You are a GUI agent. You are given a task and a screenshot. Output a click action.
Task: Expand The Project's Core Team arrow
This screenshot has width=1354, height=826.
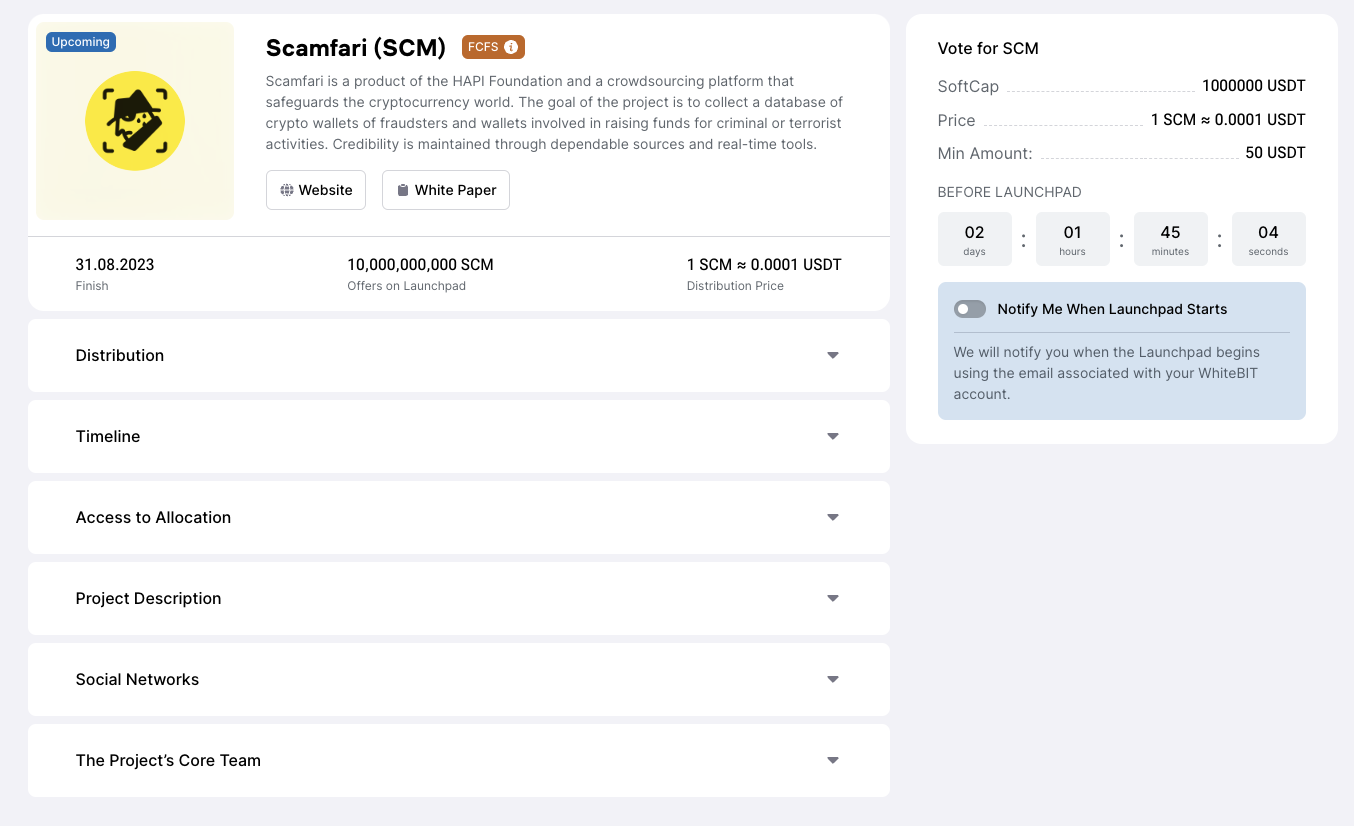(x=833, y=760)
